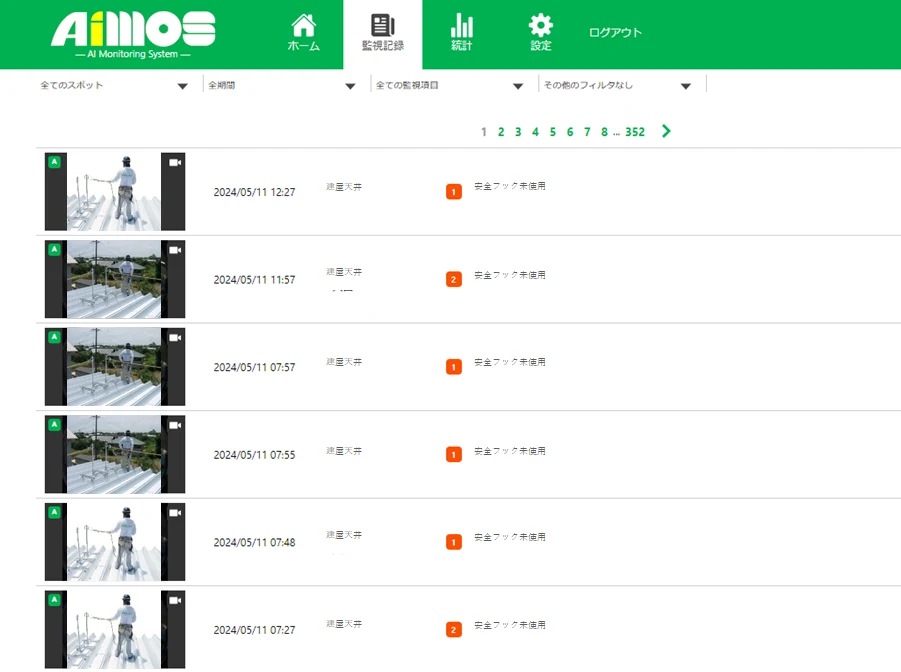Open the 設定 settings tab
The height and width of the screenshot is (672, 901).
click(541, 33)
